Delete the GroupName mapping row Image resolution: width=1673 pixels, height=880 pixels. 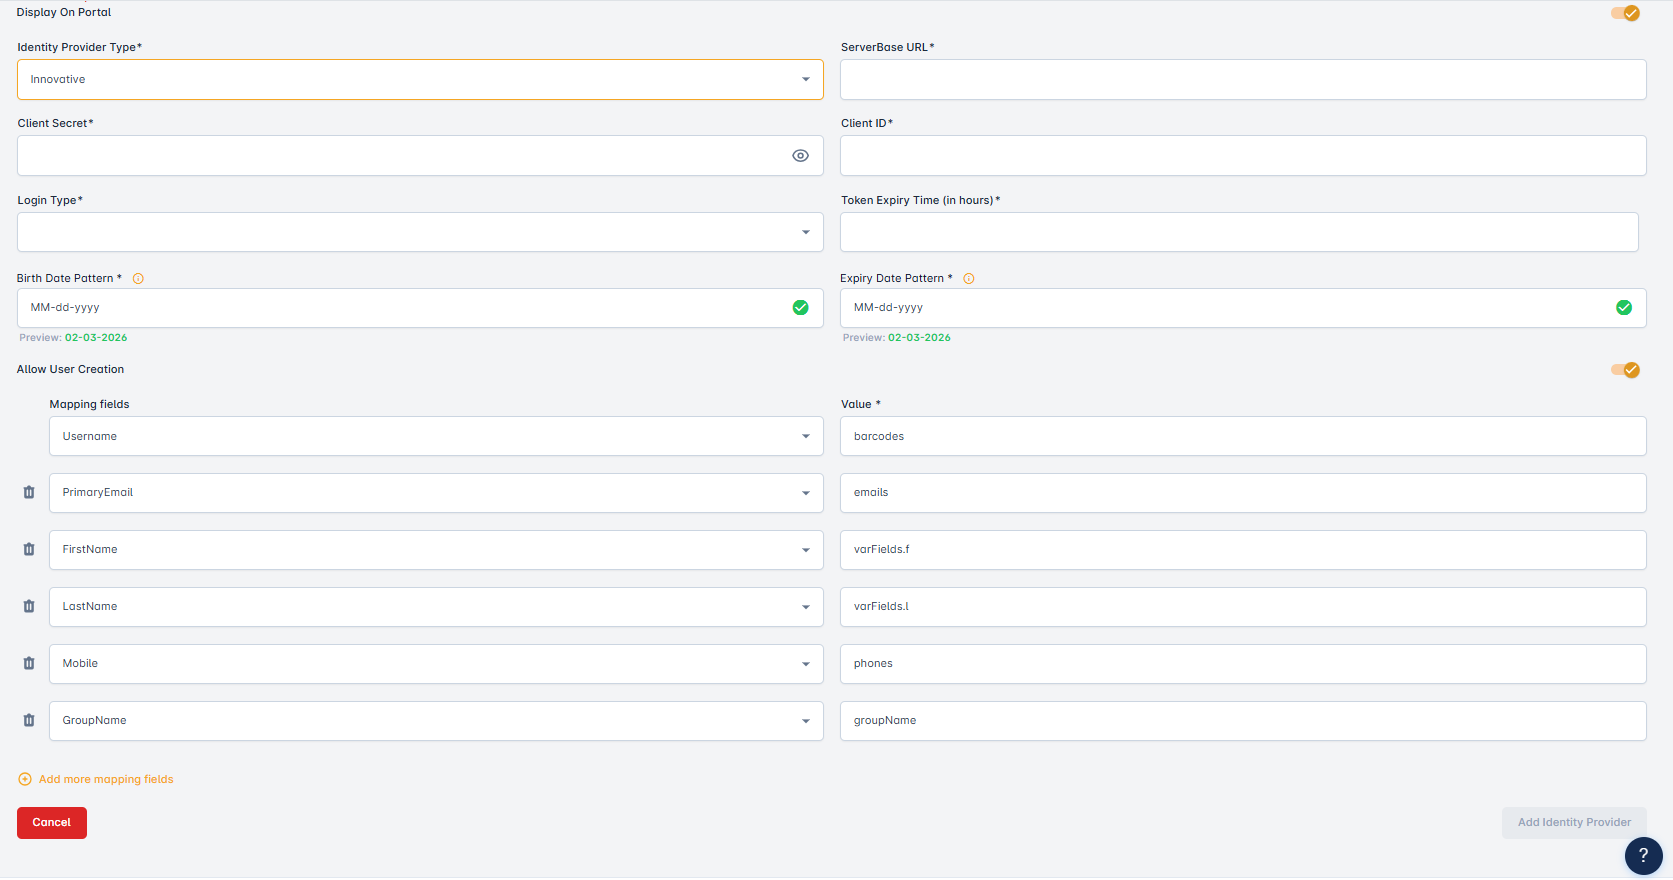tap(29, 721)
